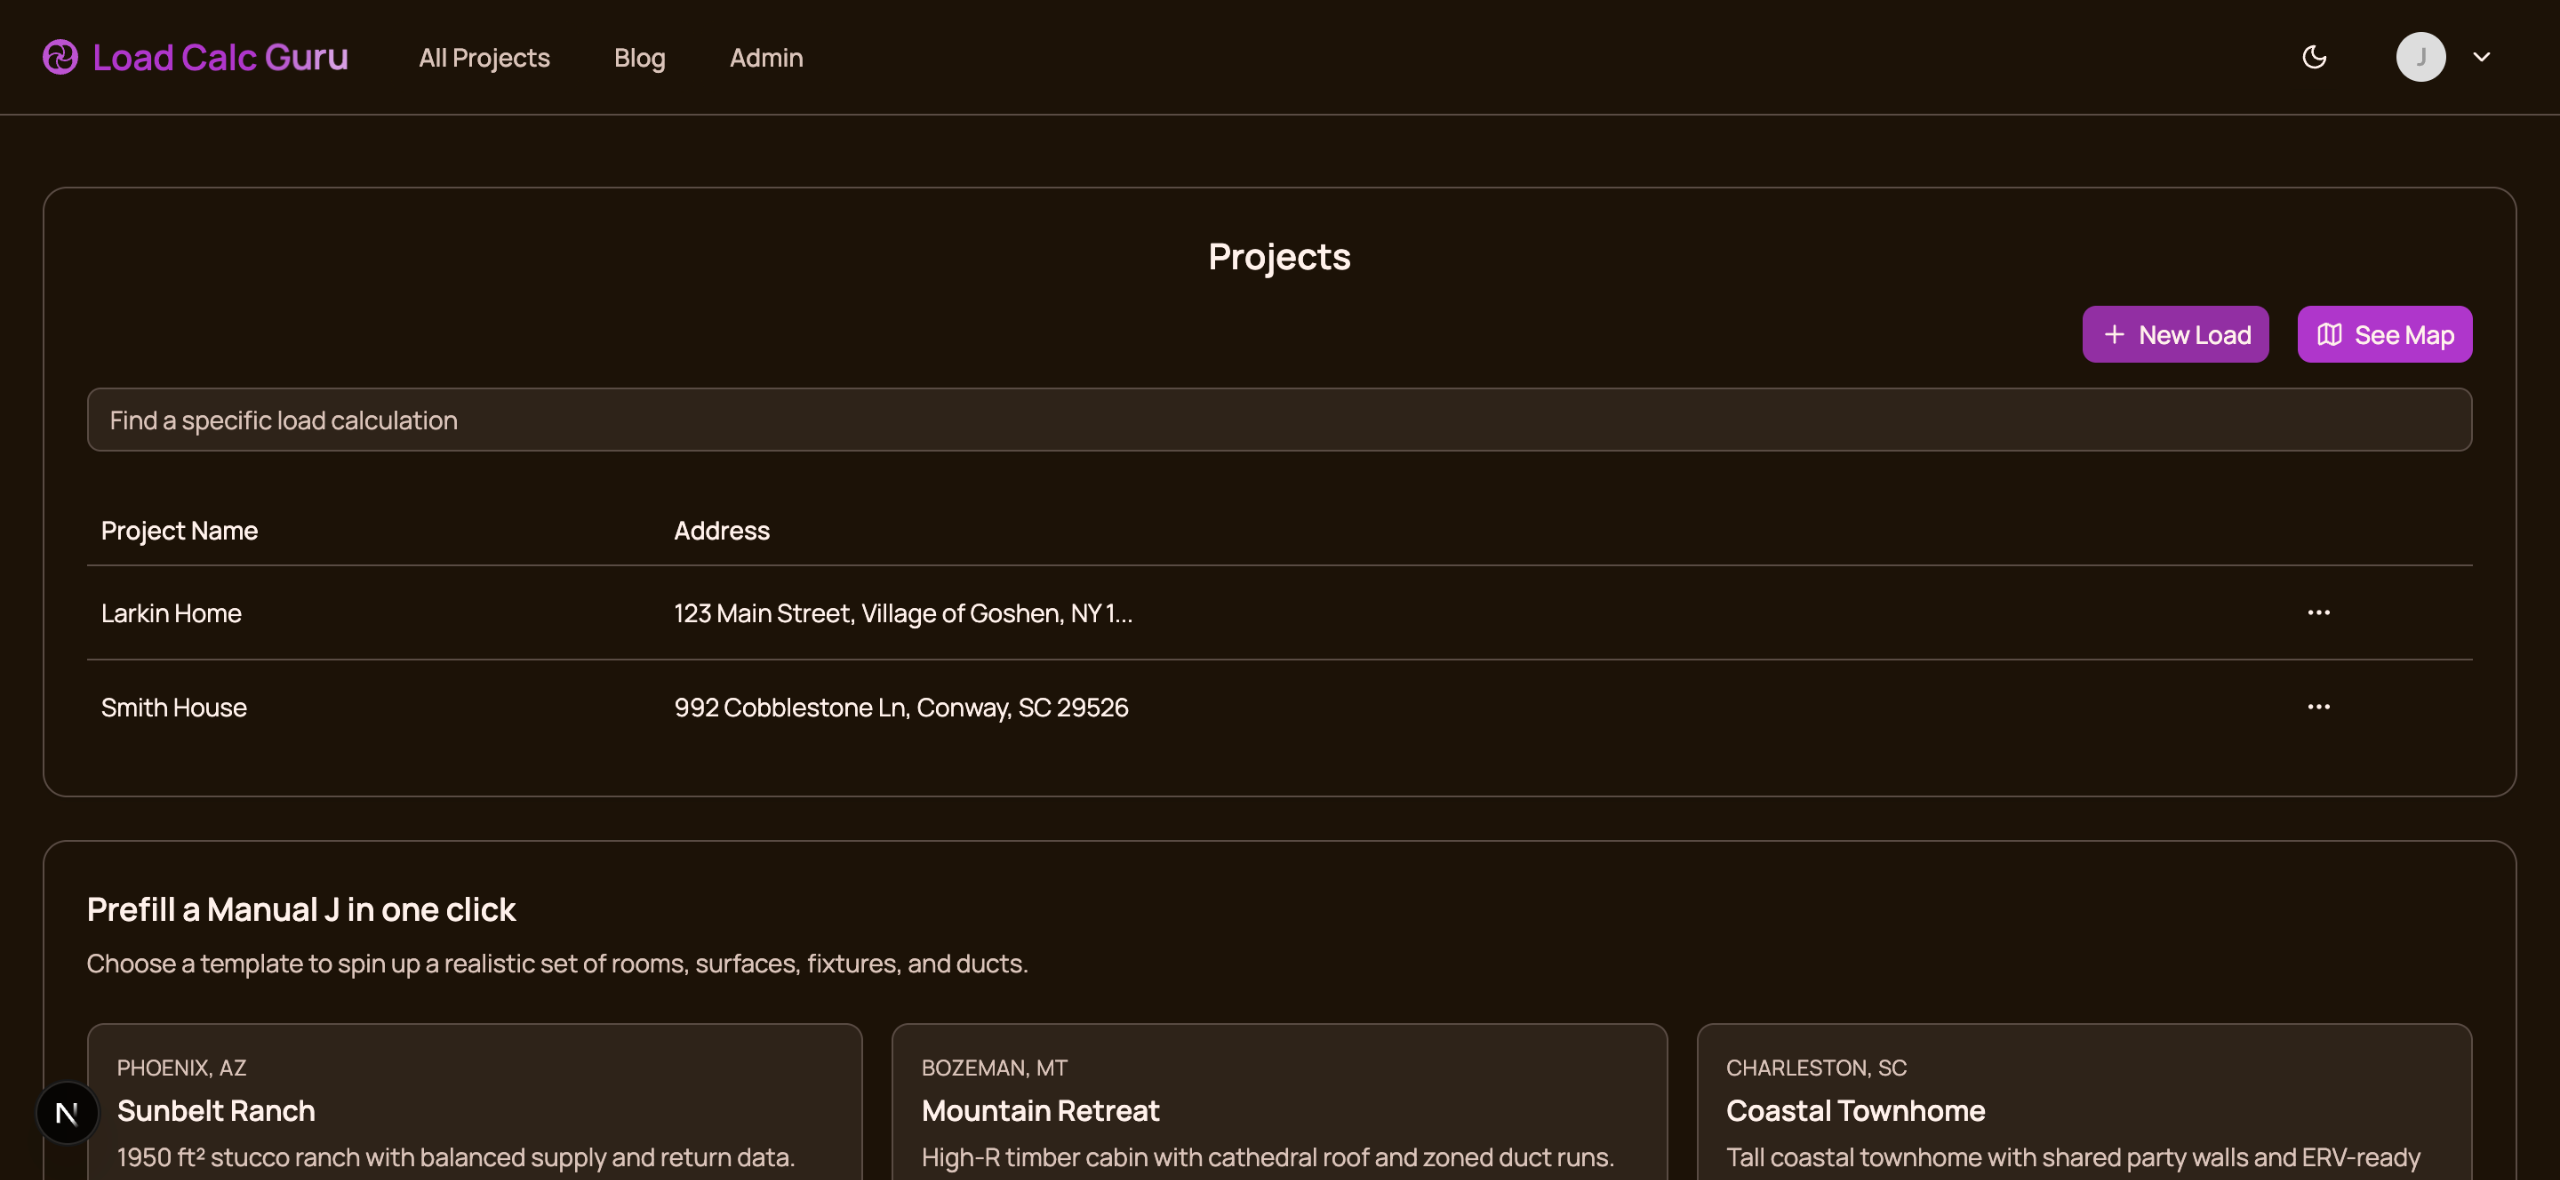Click the map icon on the See Map button
This screenshot has width=2560, height=1180.
coord(2329,335)
